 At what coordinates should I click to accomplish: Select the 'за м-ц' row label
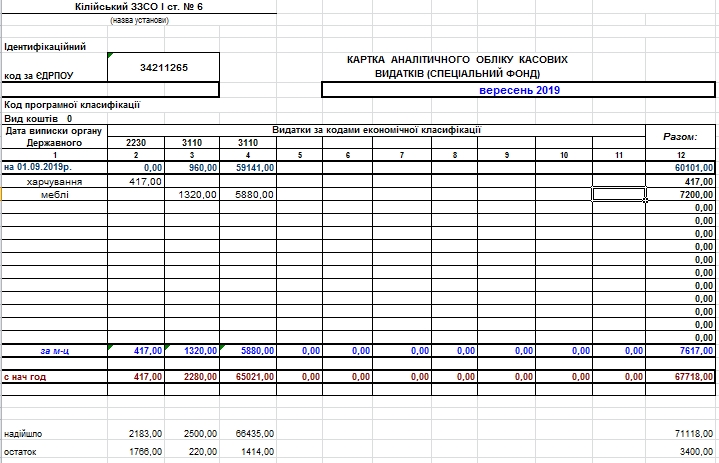[x=55, y=351]
